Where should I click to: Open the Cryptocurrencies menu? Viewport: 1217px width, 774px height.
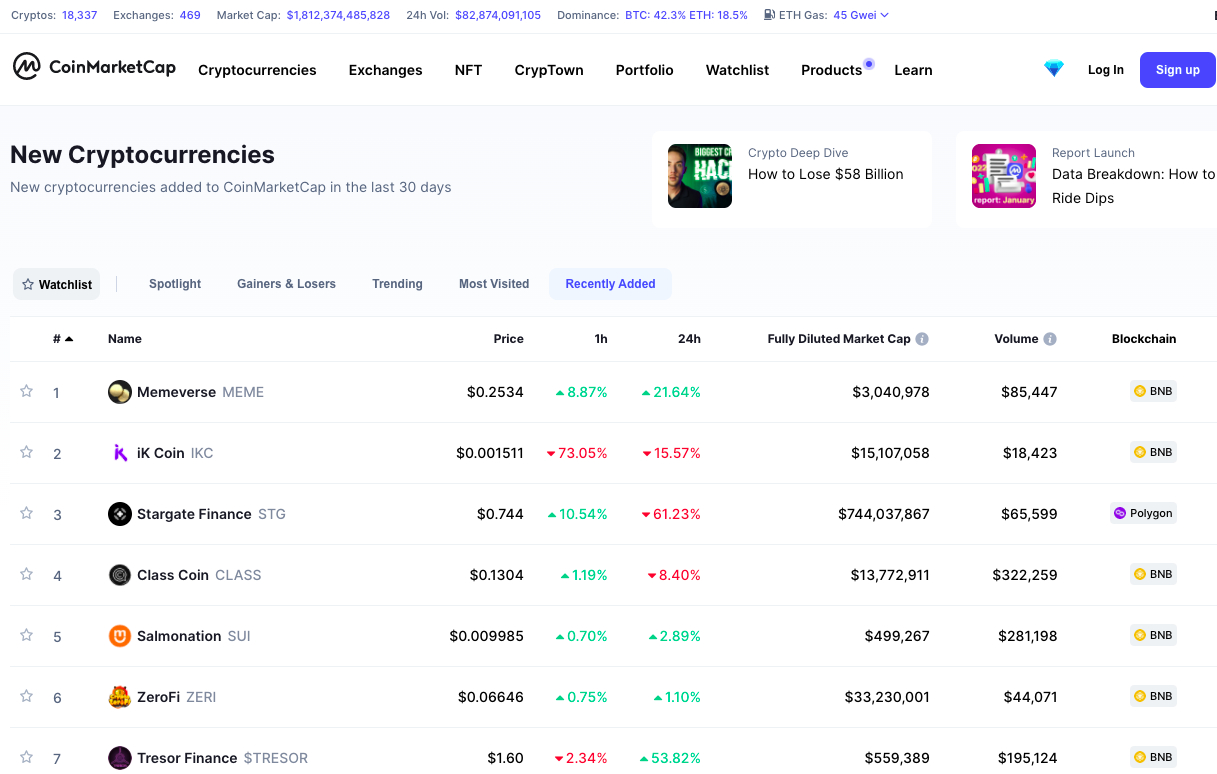[x=257, y=70]
